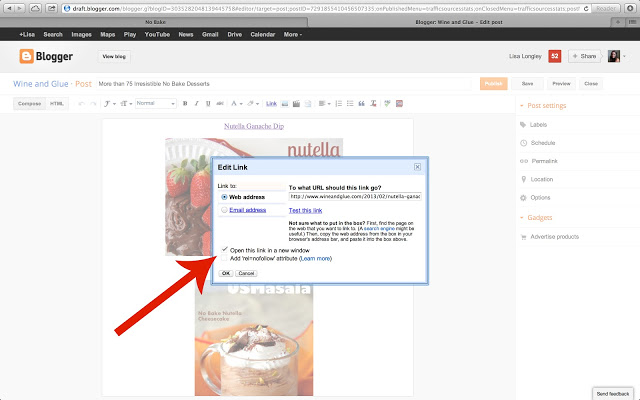Click the Test this link hyperlink
This screenshot has height=400, width=640.
pyautogui.click(x=305, y=211)
